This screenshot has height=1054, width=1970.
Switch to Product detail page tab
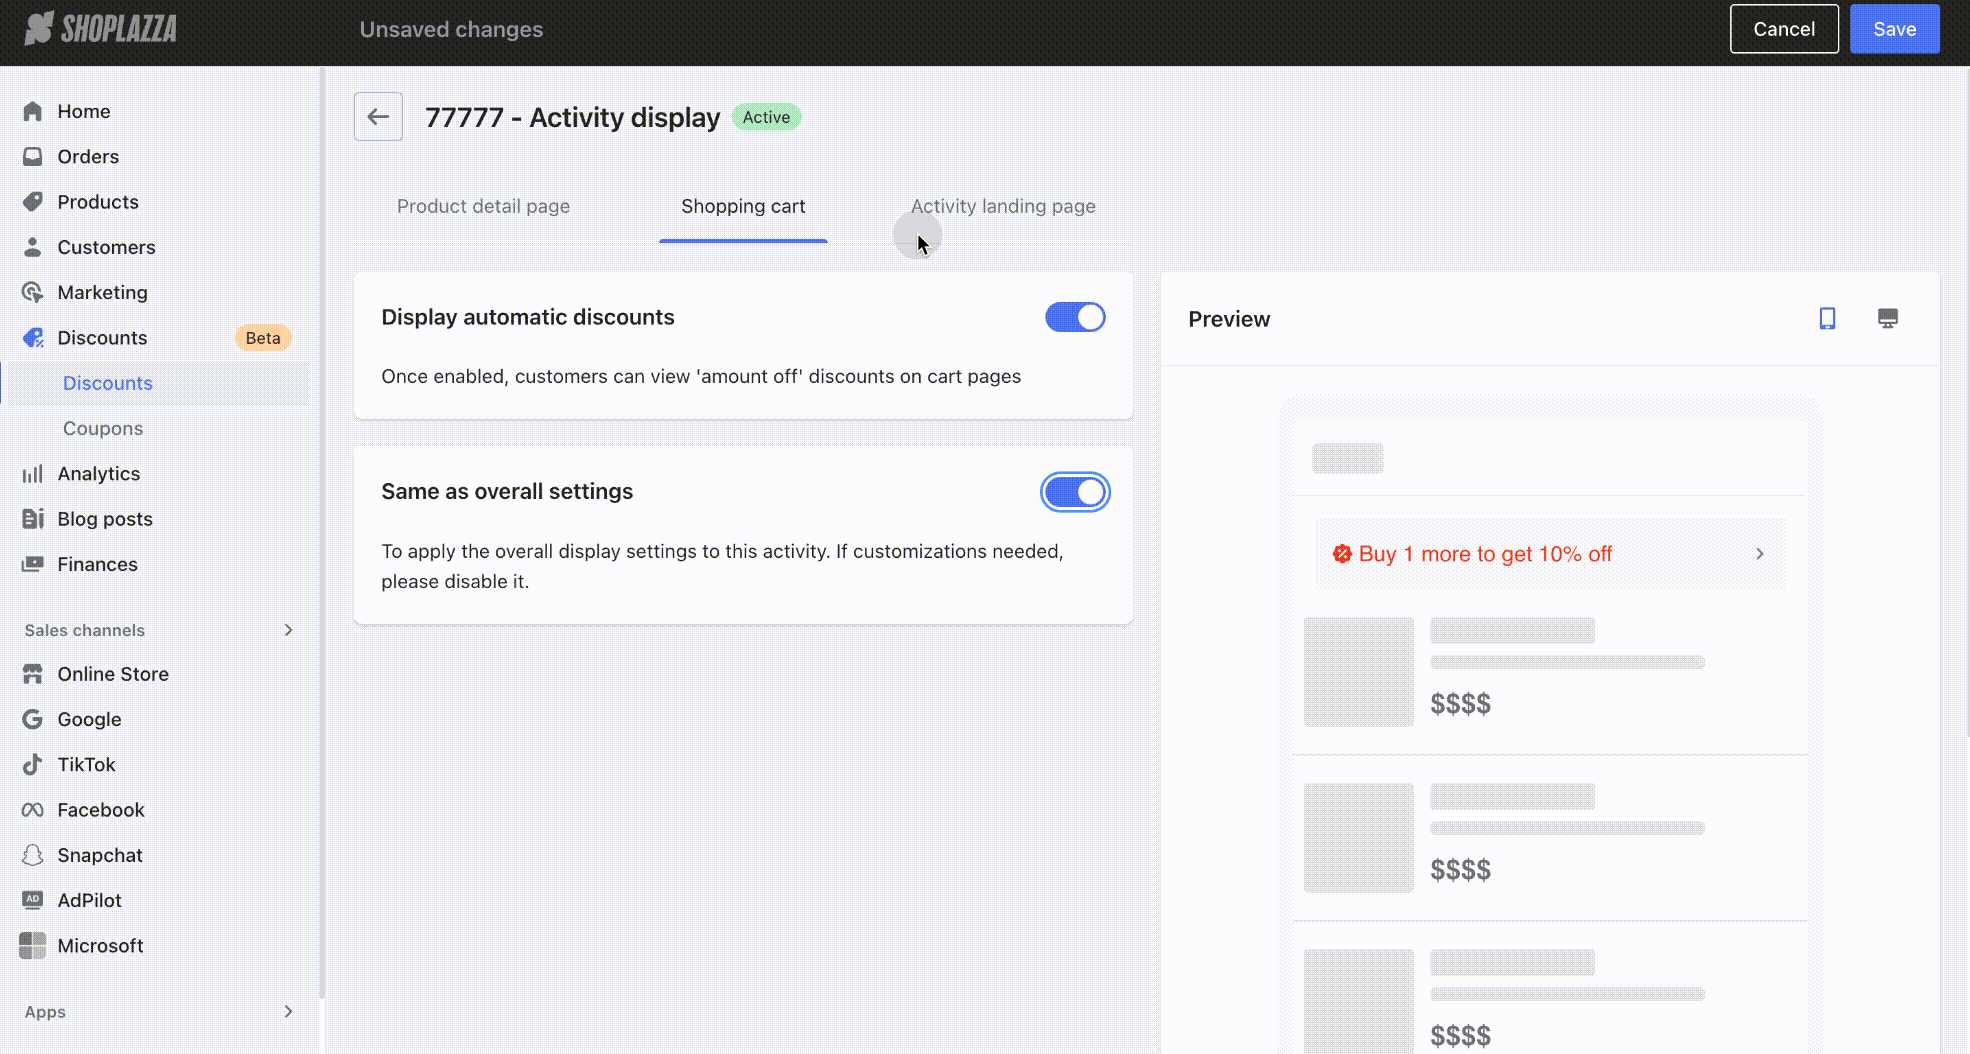pyautogui.click(x=483, y=207)
